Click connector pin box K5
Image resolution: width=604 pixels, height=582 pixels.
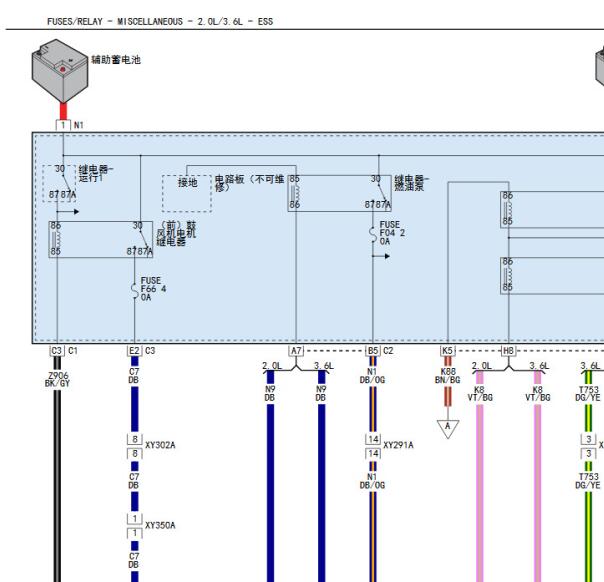(447, 351)
